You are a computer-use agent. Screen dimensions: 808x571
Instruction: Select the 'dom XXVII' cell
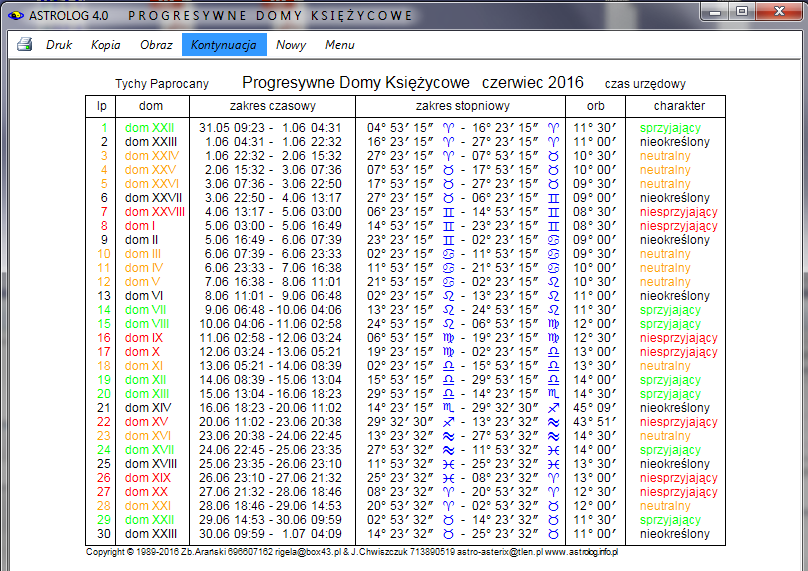153,197
